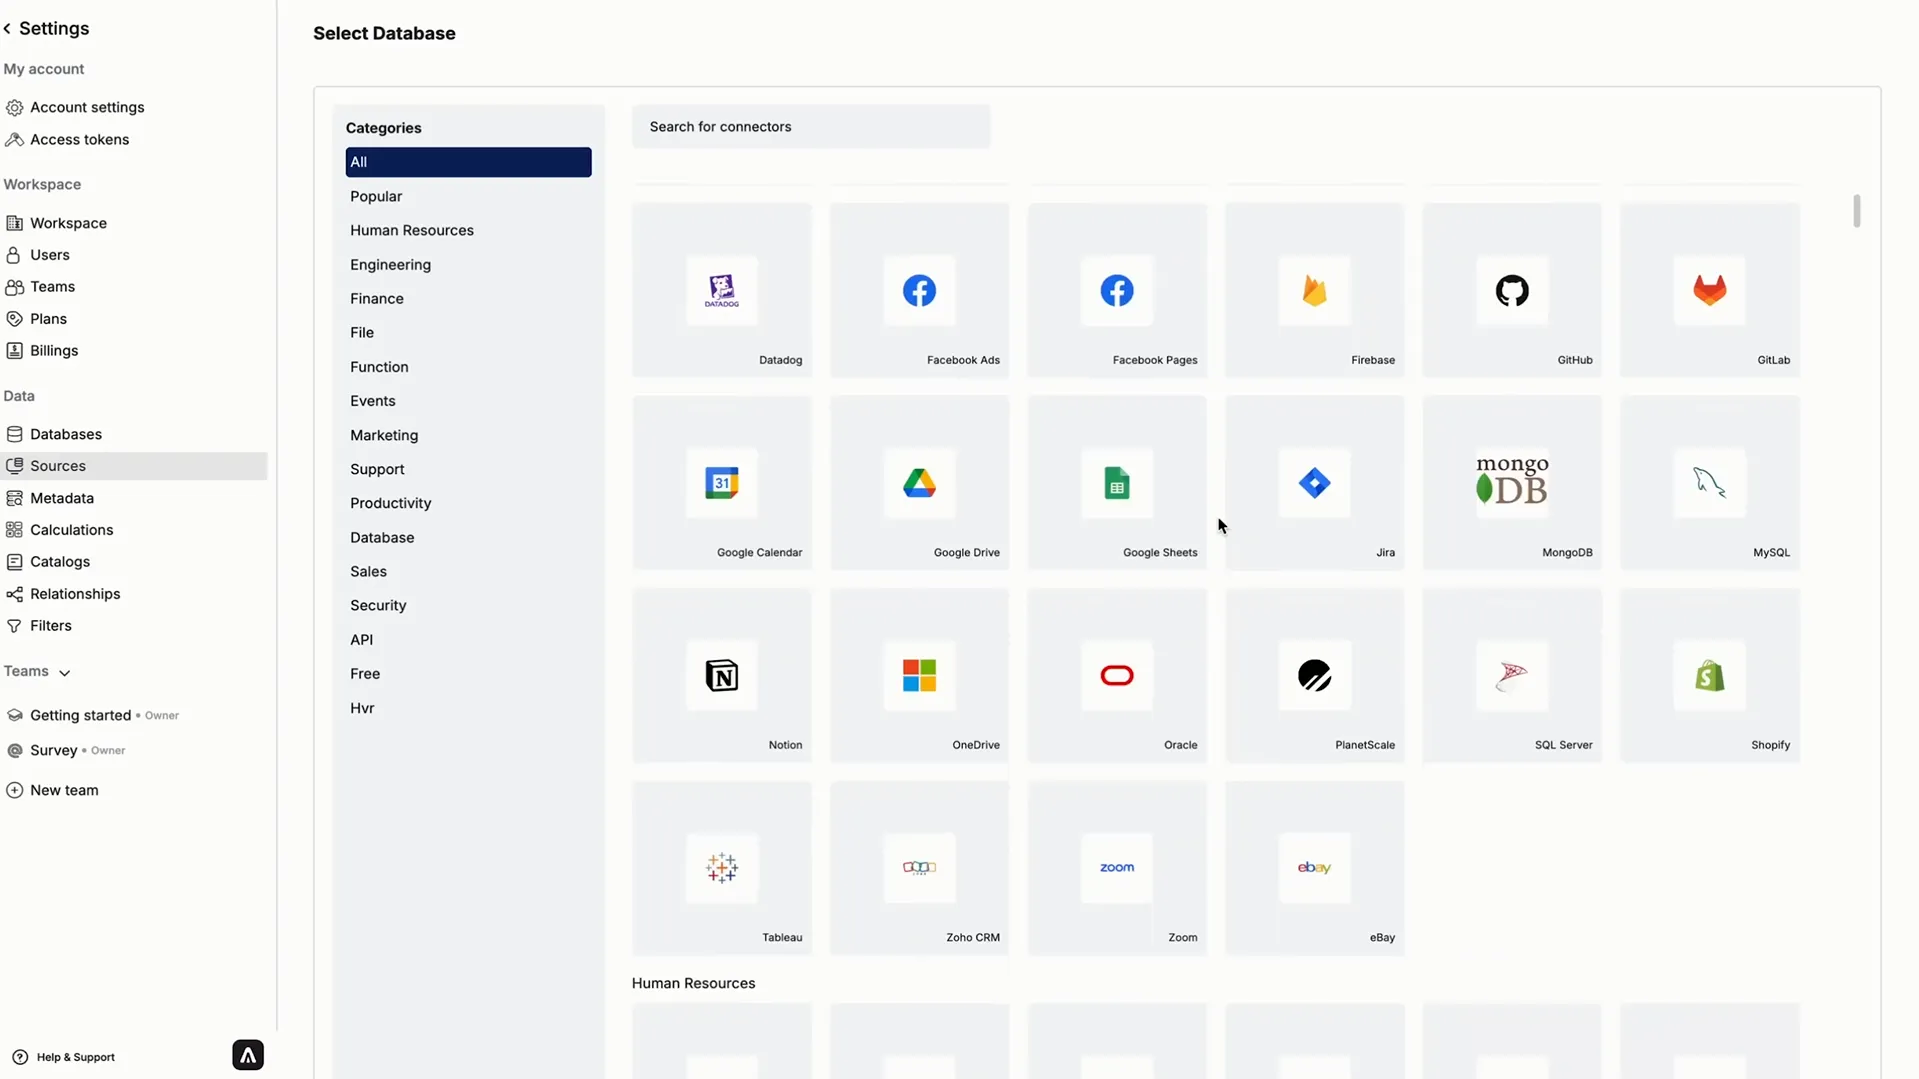Choose the GitHub connector icon

tap(1511, 291)
